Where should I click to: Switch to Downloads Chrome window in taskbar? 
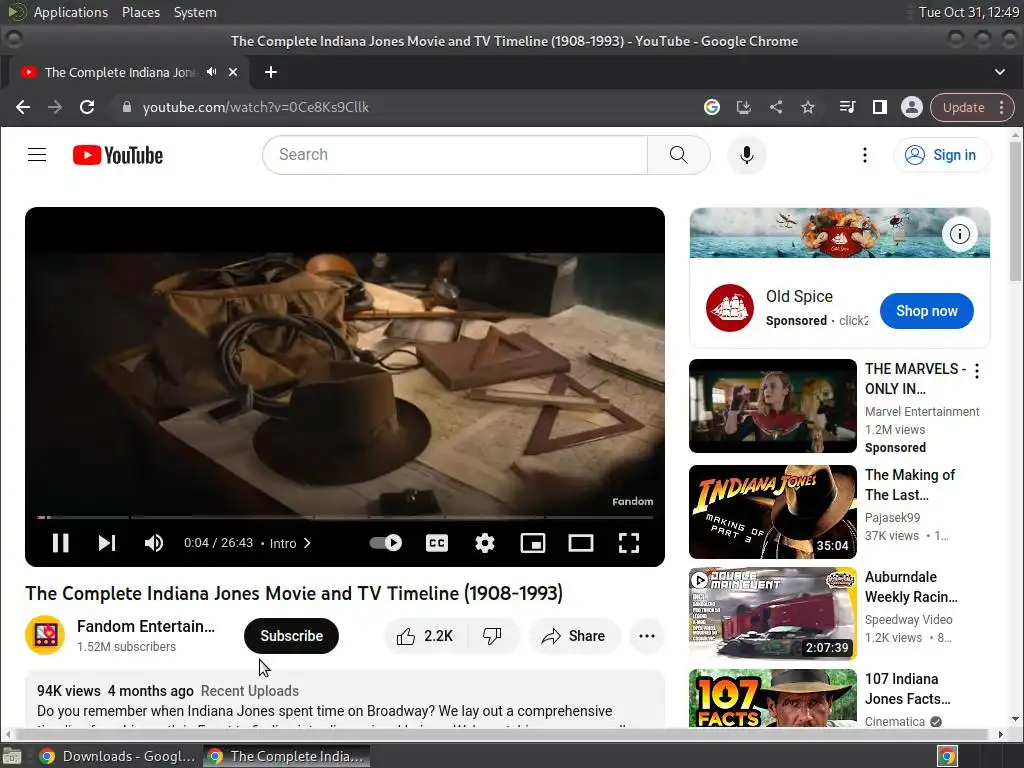click(x=118, y=756)
